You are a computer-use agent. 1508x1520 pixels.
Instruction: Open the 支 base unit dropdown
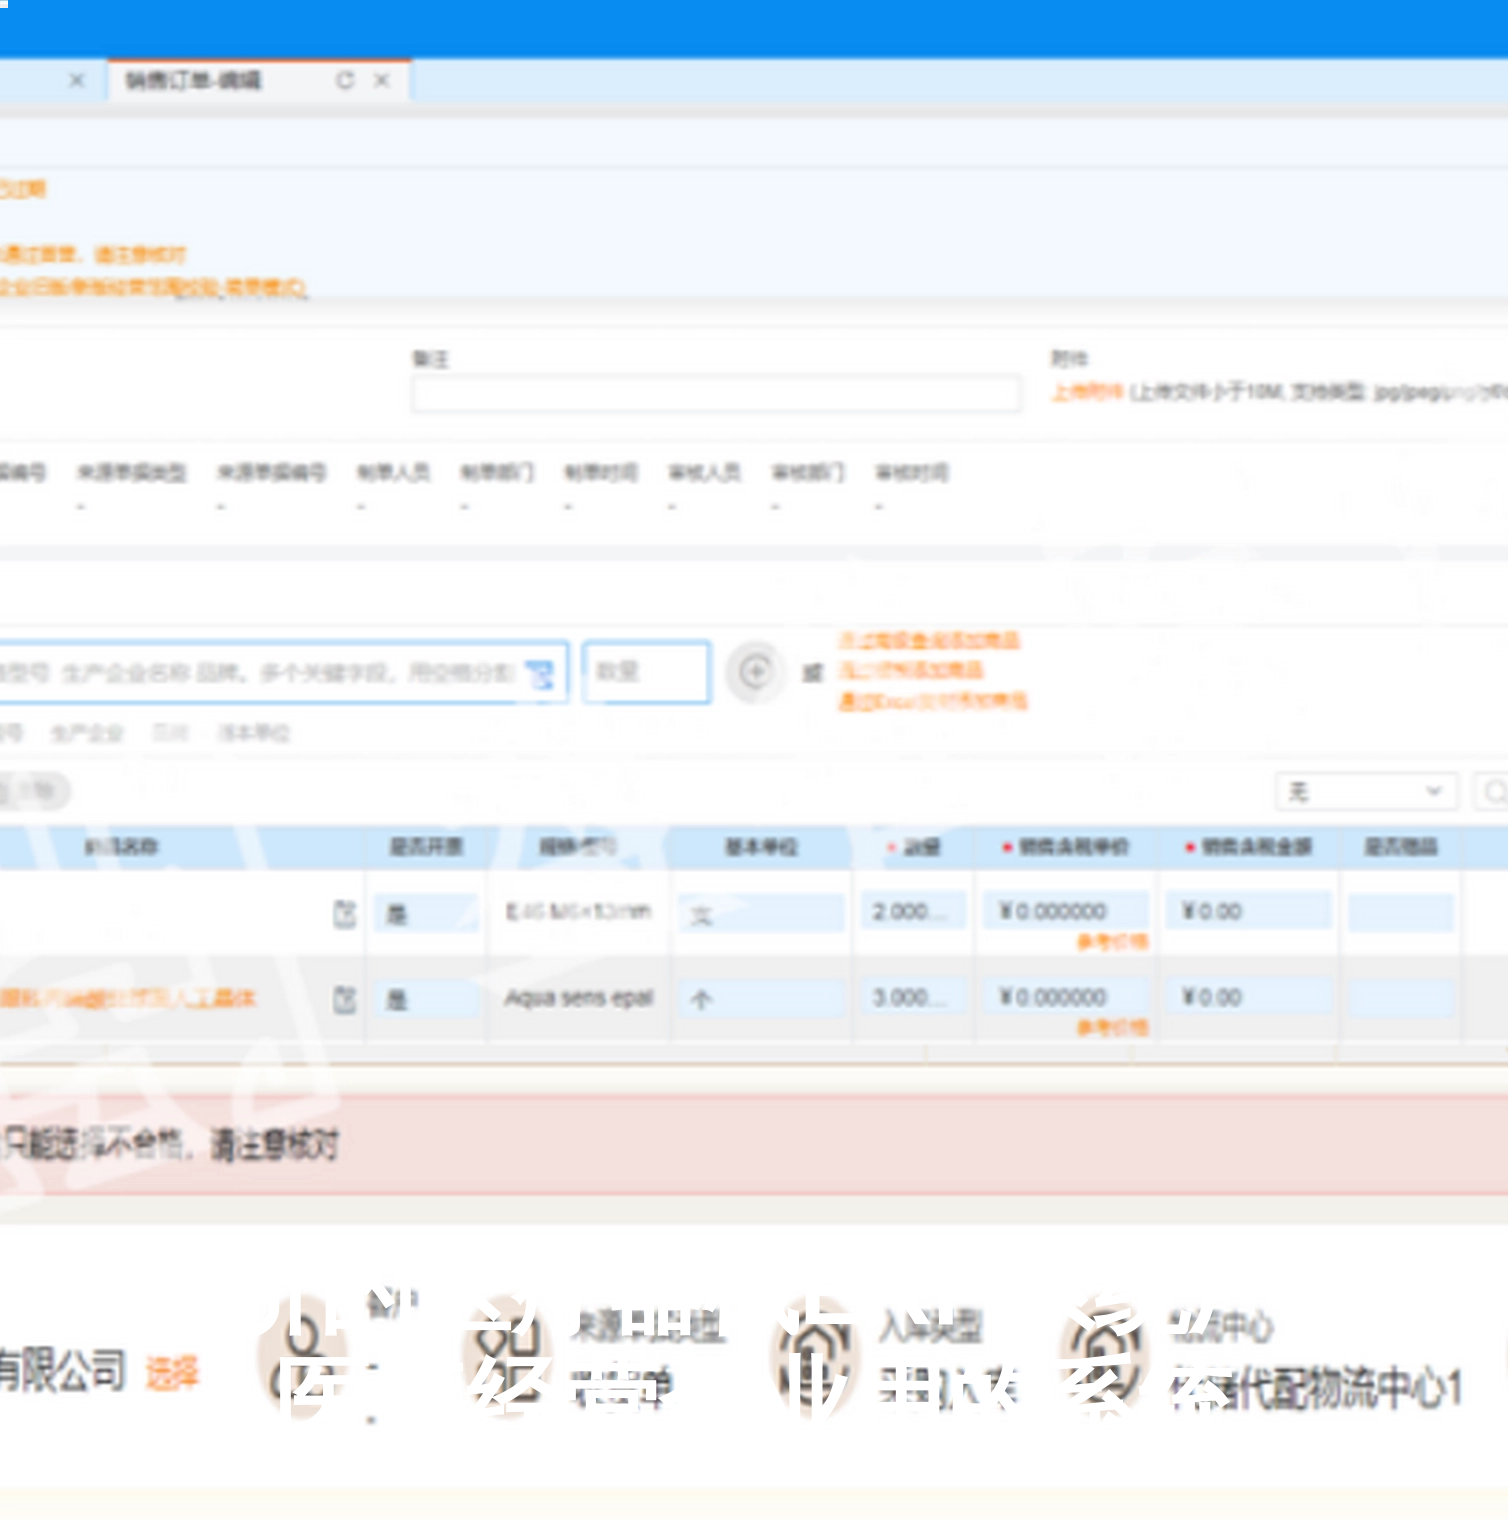pyautogui.click(x=760, y=913)
